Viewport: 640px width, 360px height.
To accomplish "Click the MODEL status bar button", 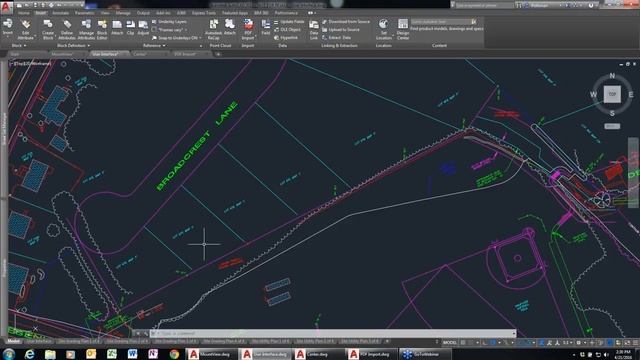I will (450, 342).
